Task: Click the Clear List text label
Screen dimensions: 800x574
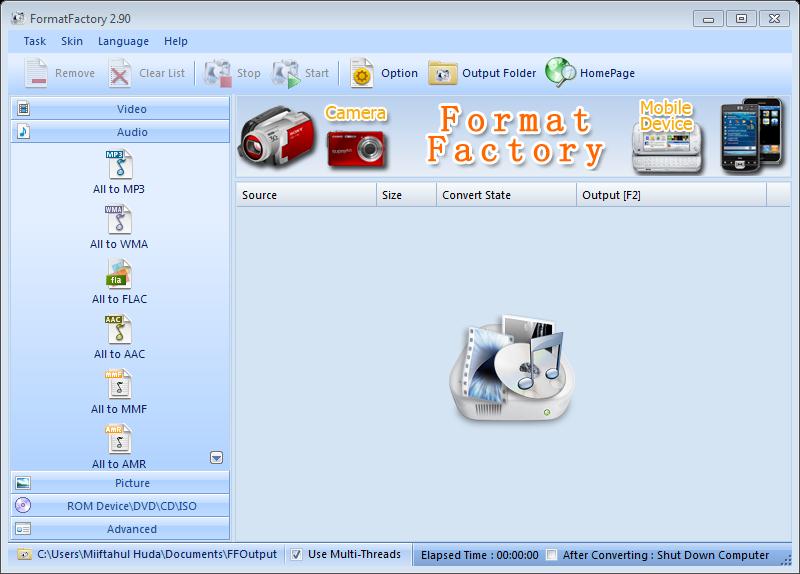Action: 162,73
